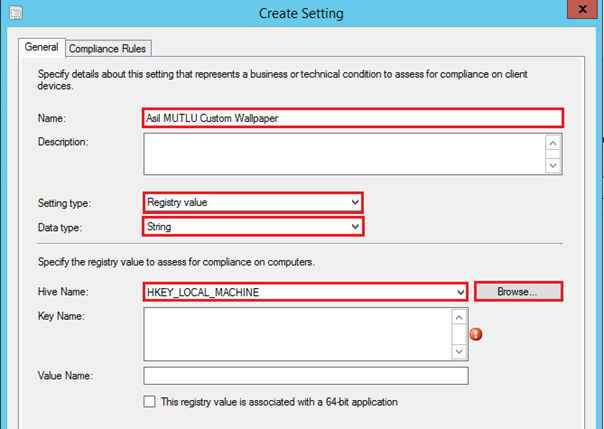This screenshot has height=429, width=604.
Task: Switch to the General tab
Action: [x=40, y=47]
